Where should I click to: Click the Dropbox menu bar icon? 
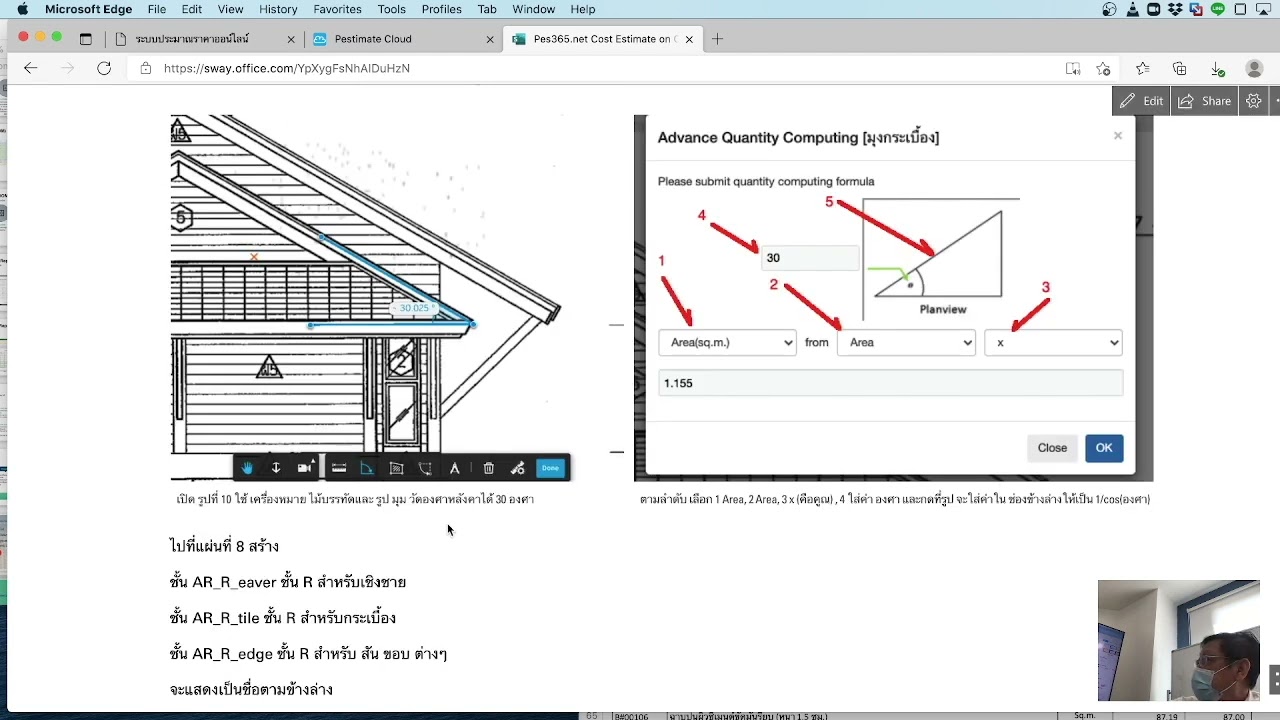[1175, 9]
